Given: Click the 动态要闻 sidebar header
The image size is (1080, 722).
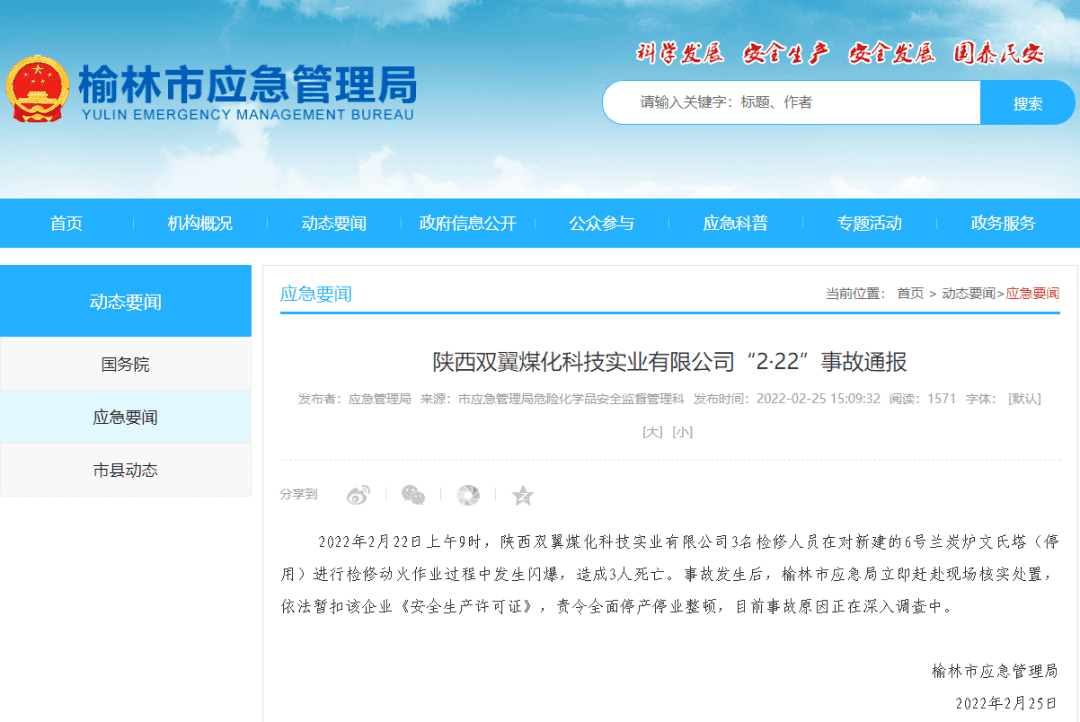Looking at the screenshot, I should pos(125,301).
